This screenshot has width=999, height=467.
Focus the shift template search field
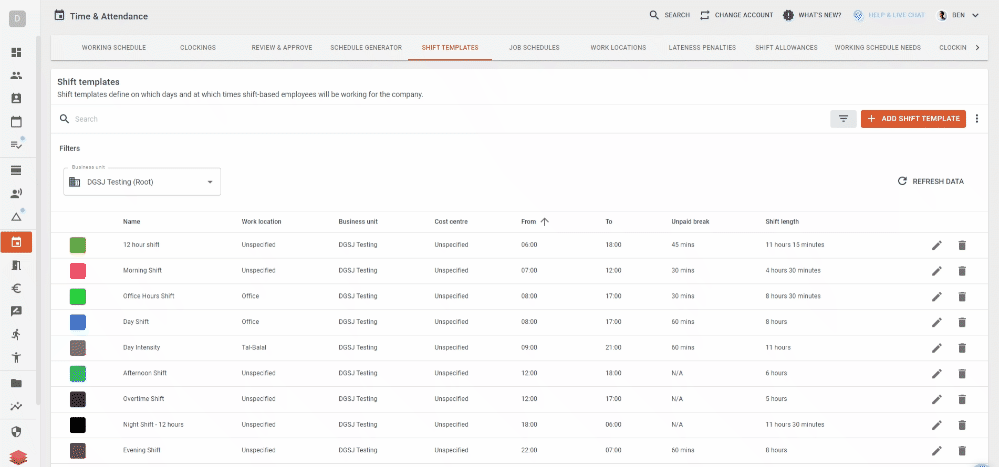point(440,119)
